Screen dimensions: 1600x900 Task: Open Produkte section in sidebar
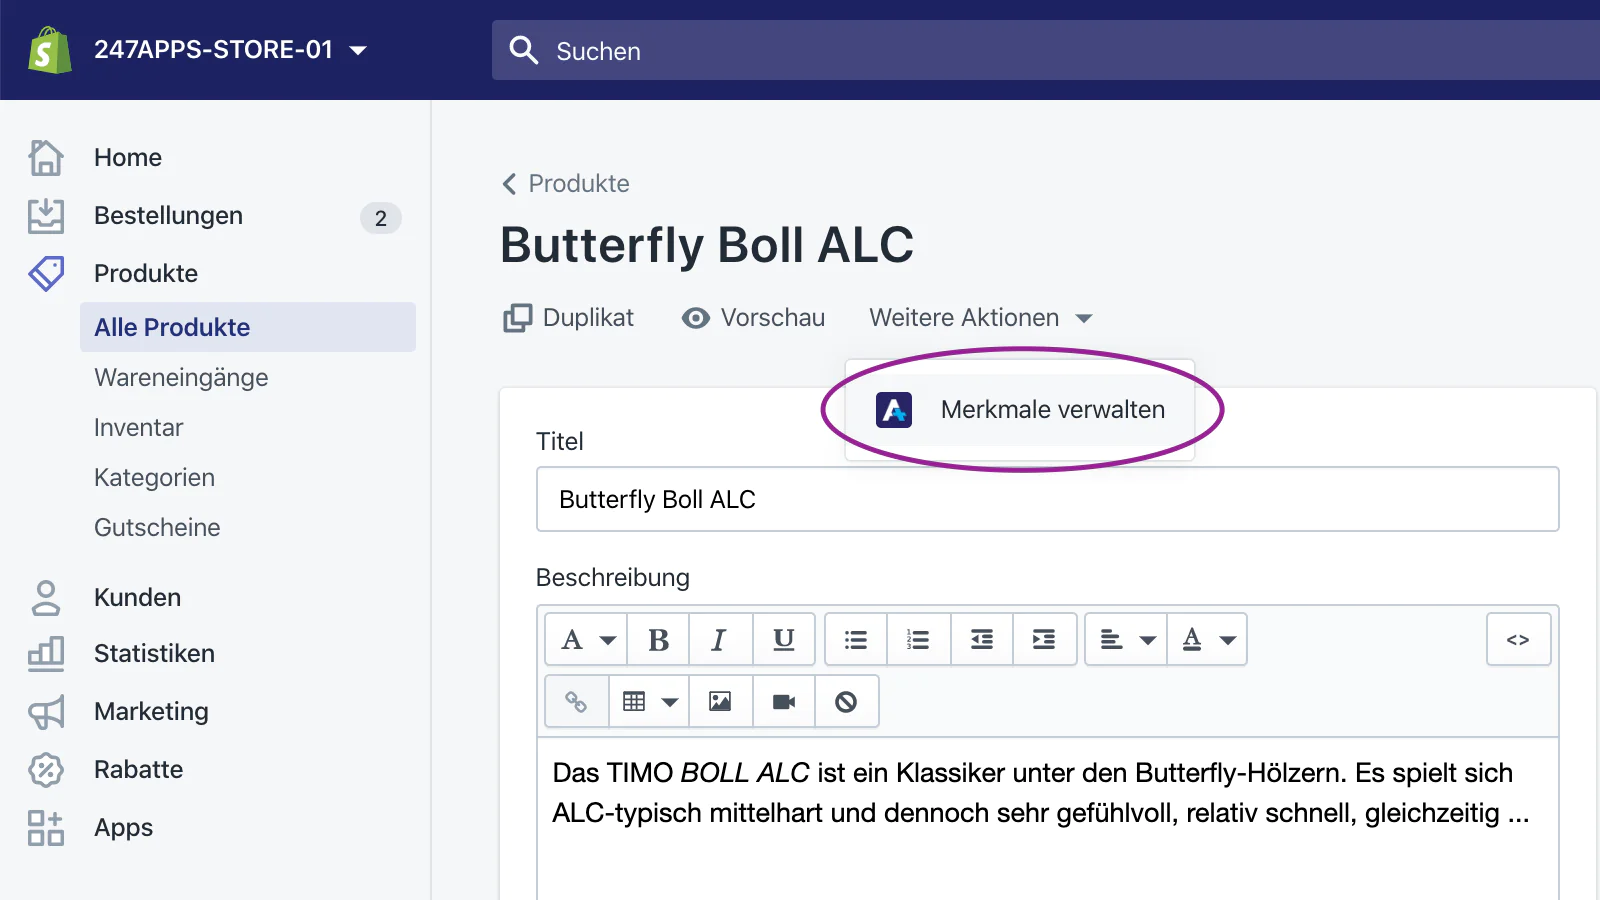(x=146, y=273)
